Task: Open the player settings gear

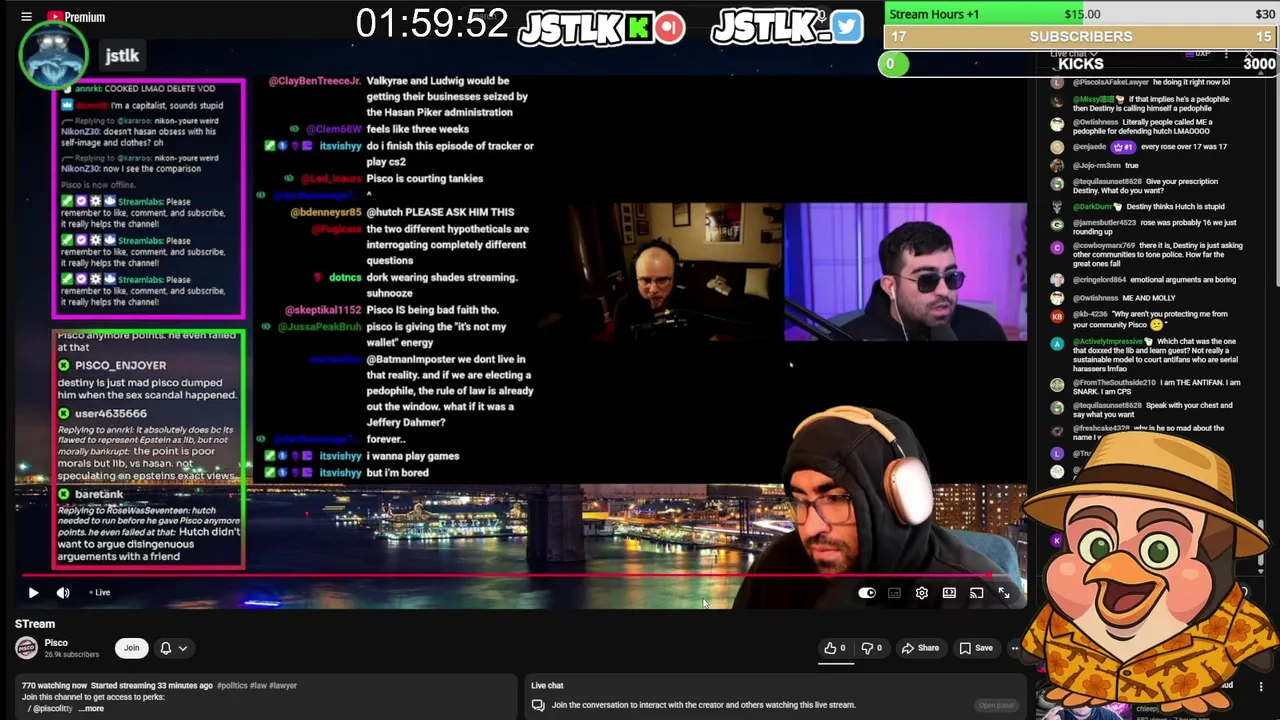Action: [x=922, y=593]
